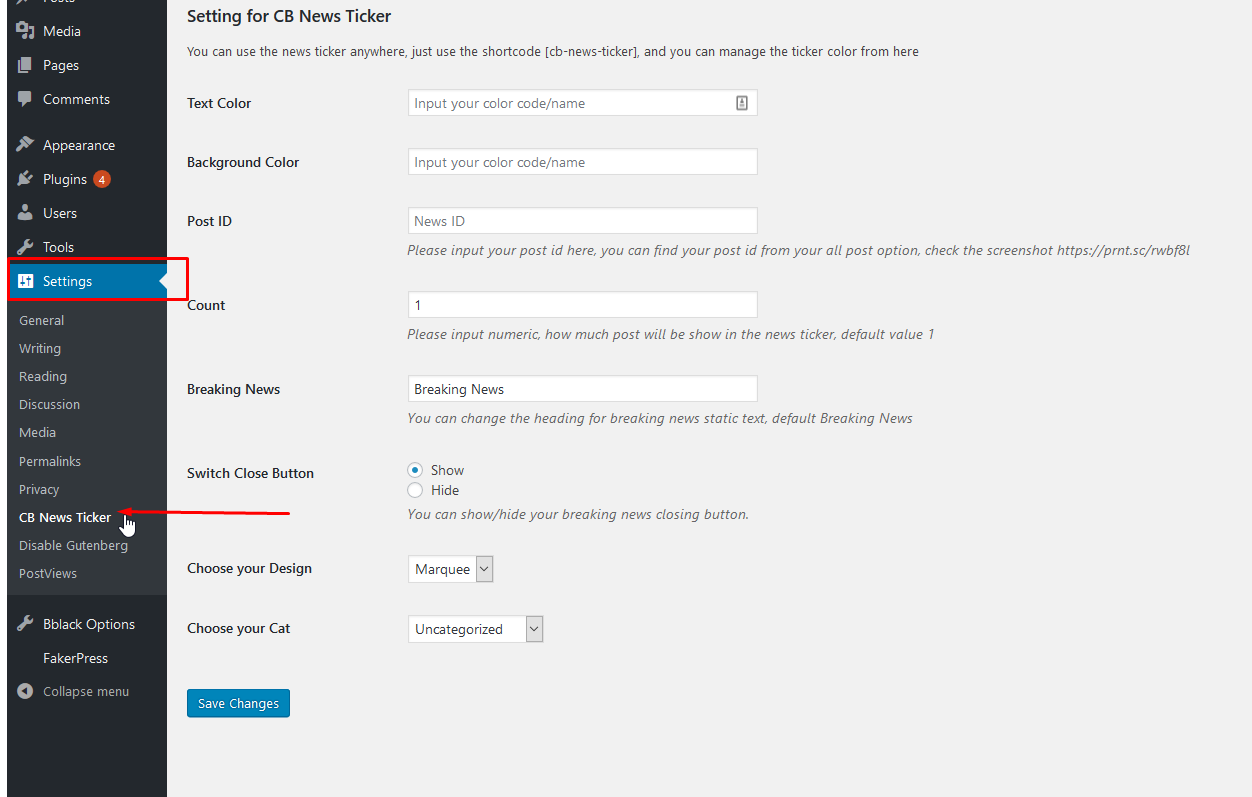Click the Save Changes button
1252x797 pixels.
(238, 703)
